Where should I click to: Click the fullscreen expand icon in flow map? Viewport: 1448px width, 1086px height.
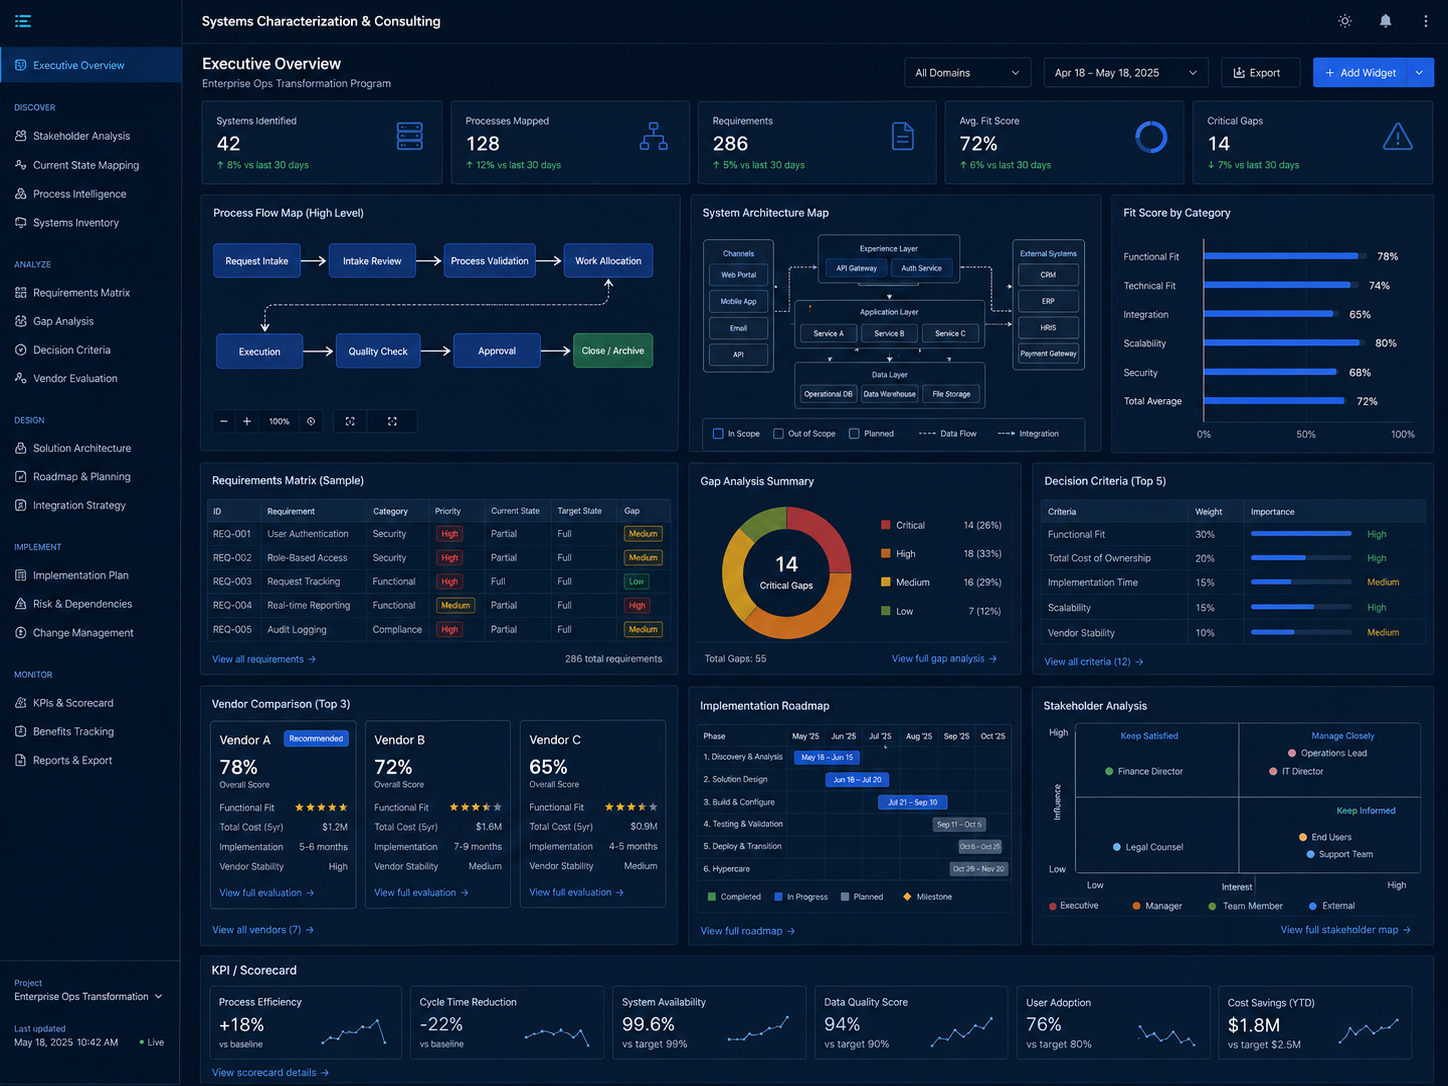pyautogui.click(x=392, y=421)
